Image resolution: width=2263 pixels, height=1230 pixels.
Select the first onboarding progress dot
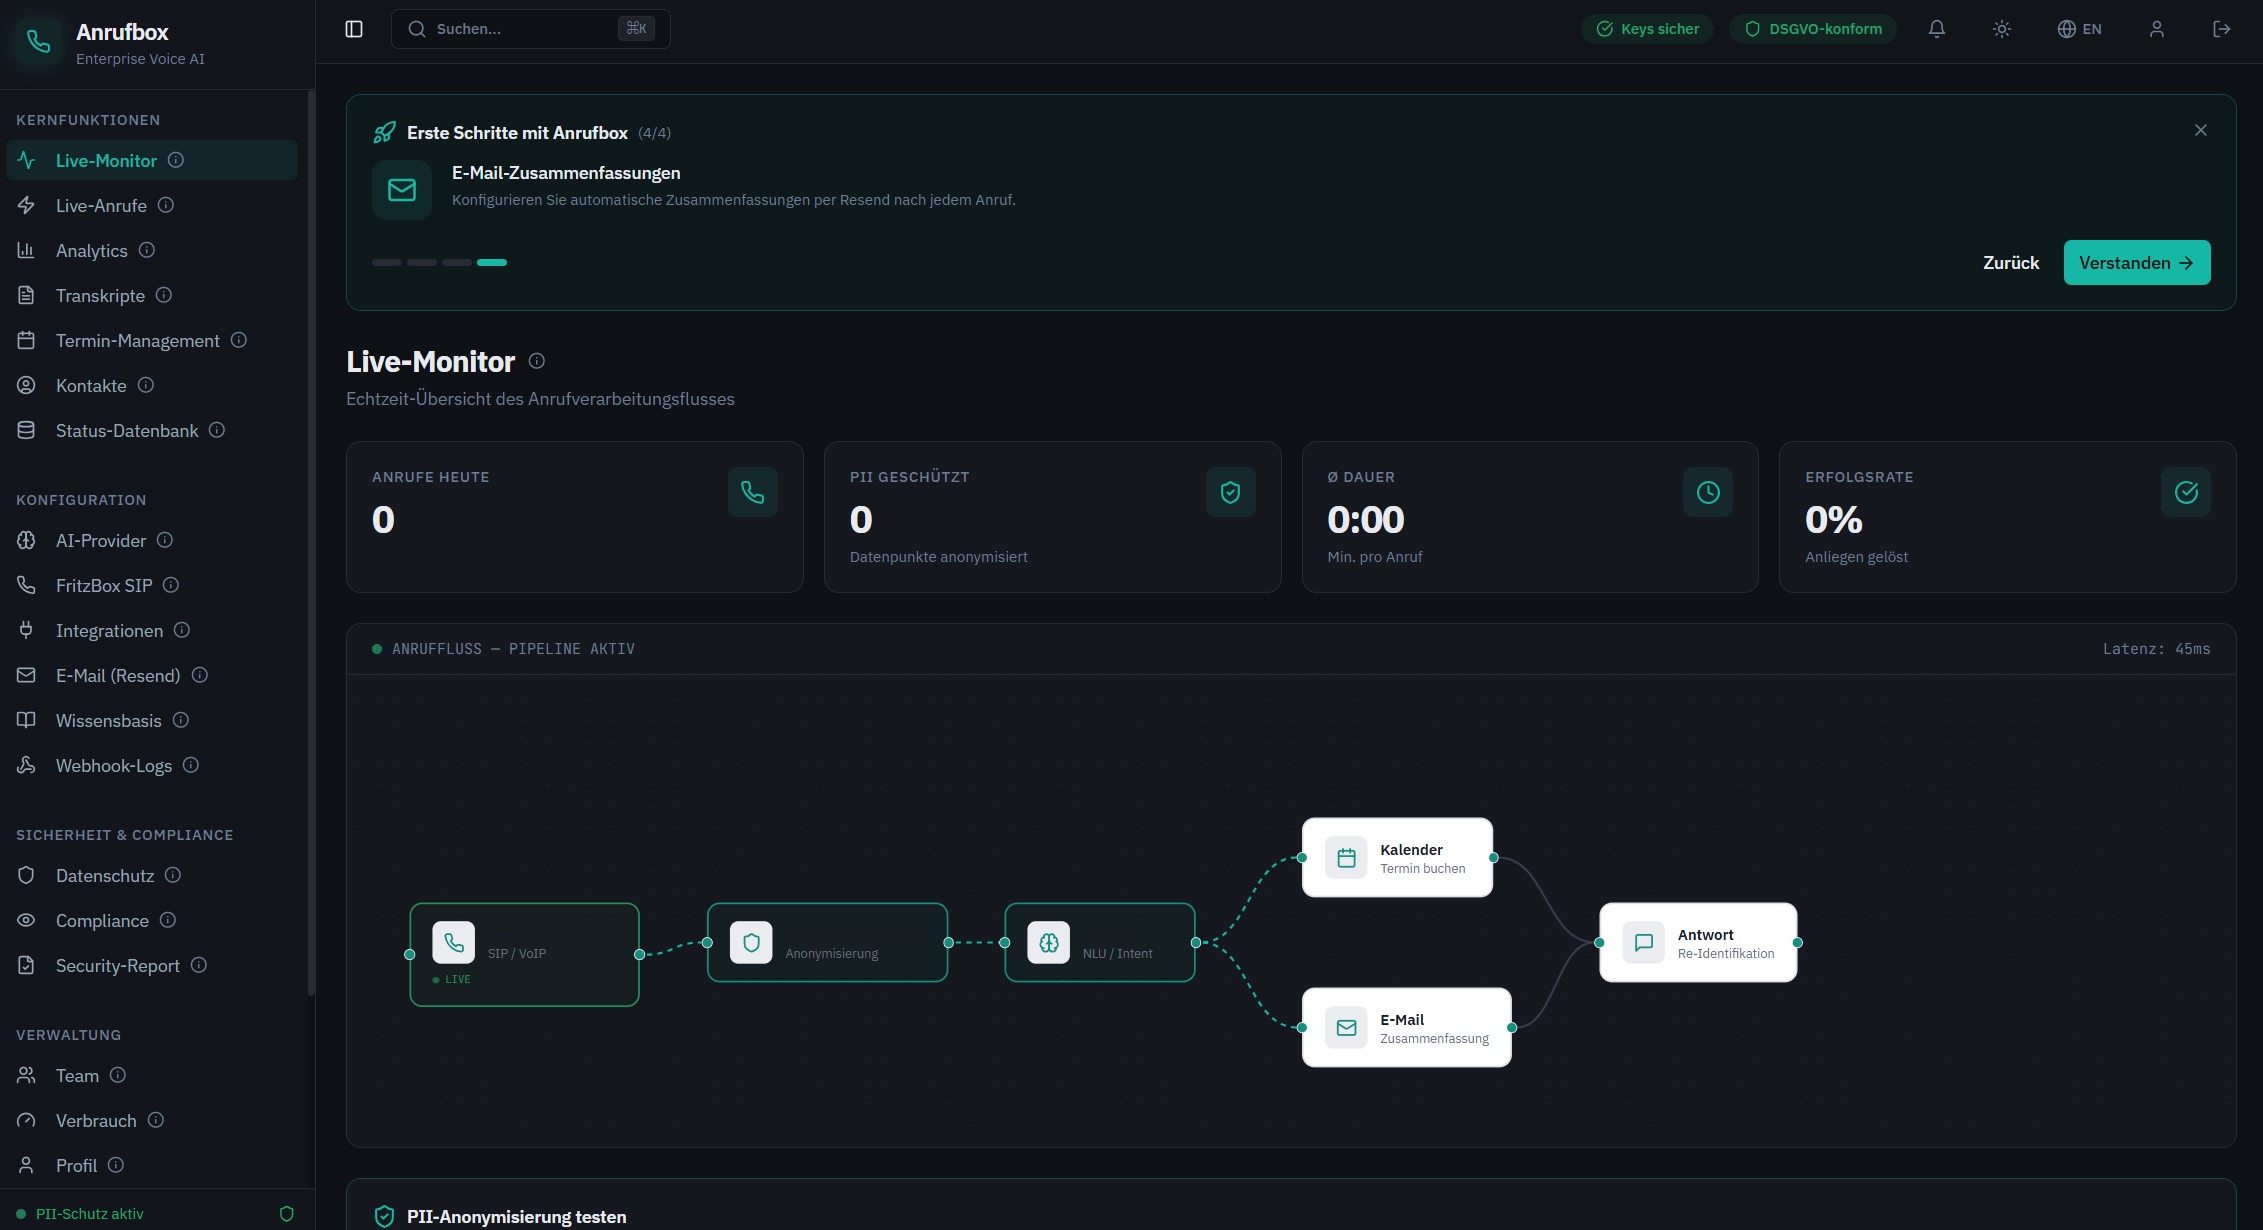[x=387, y=262]
